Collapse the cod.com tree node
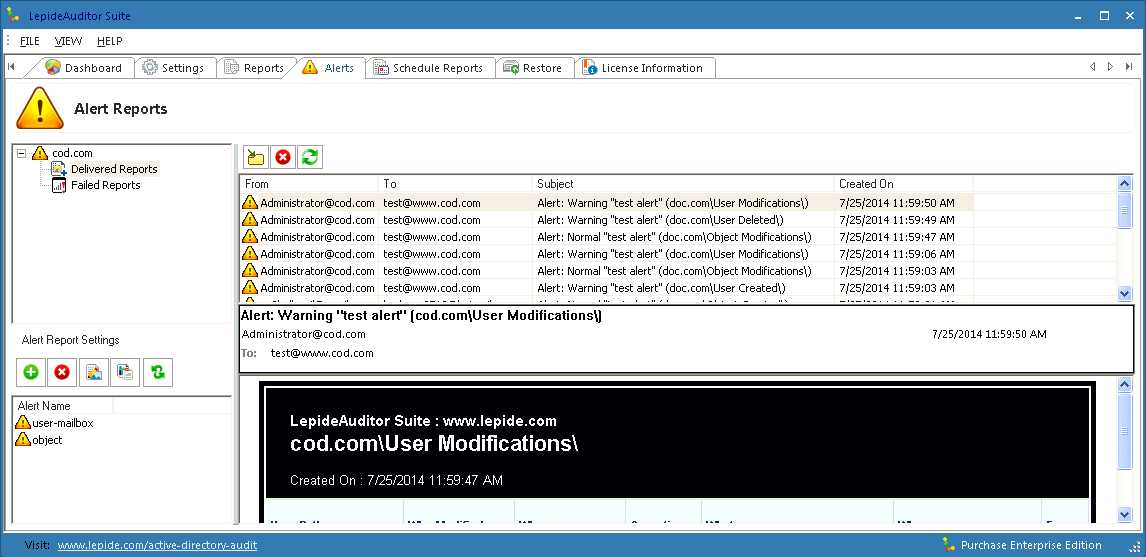This screenshot has height=557, width=1146. [22, 154]
